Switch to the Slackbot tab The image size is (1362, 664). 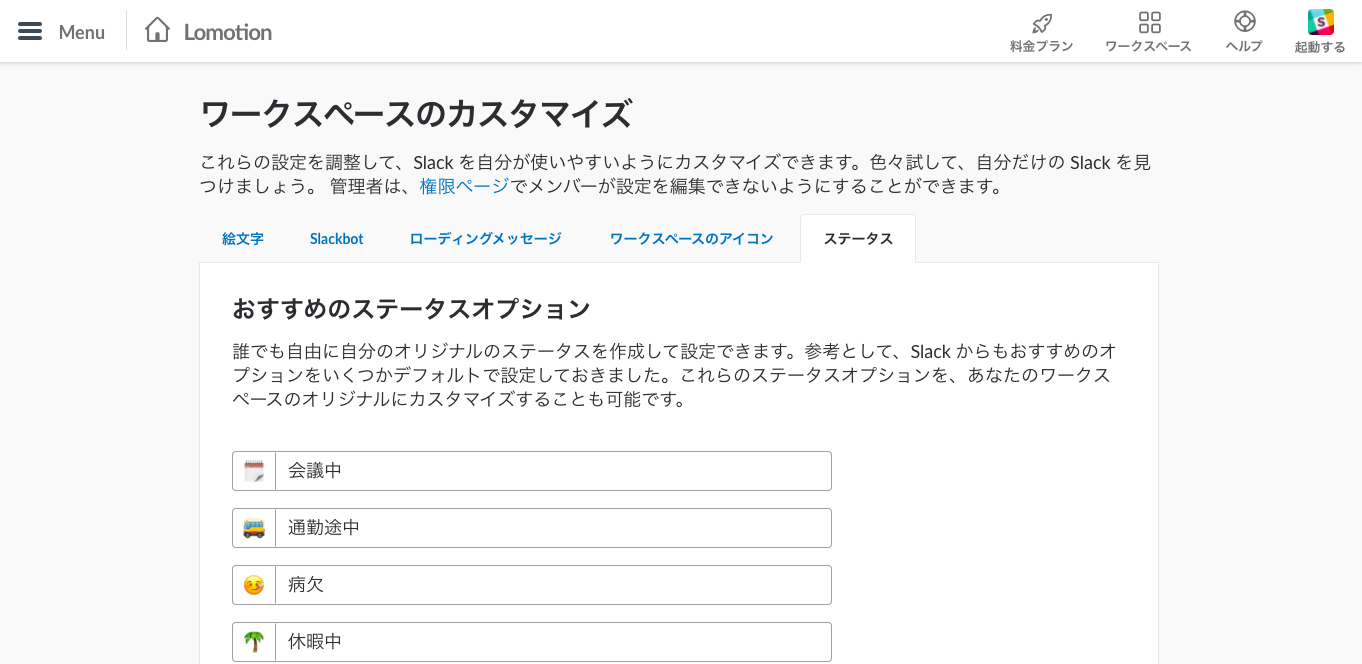[336, 239]
